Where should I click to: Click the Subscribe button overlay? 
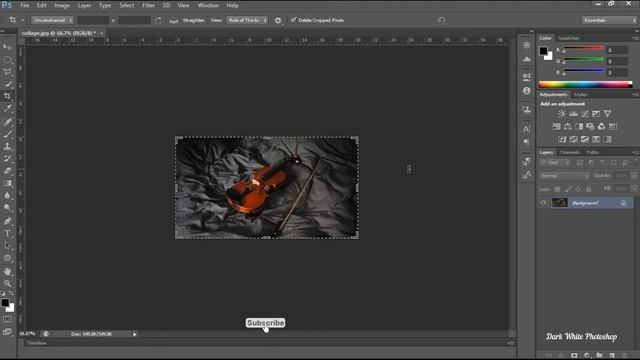point(266,323)
